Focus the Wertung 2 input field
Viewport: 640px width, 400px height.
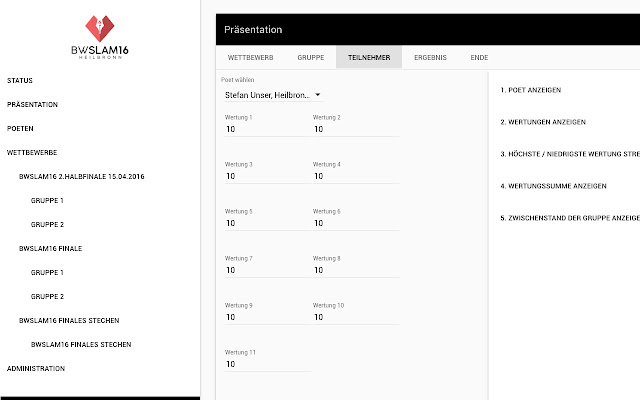tap(356, 129)
